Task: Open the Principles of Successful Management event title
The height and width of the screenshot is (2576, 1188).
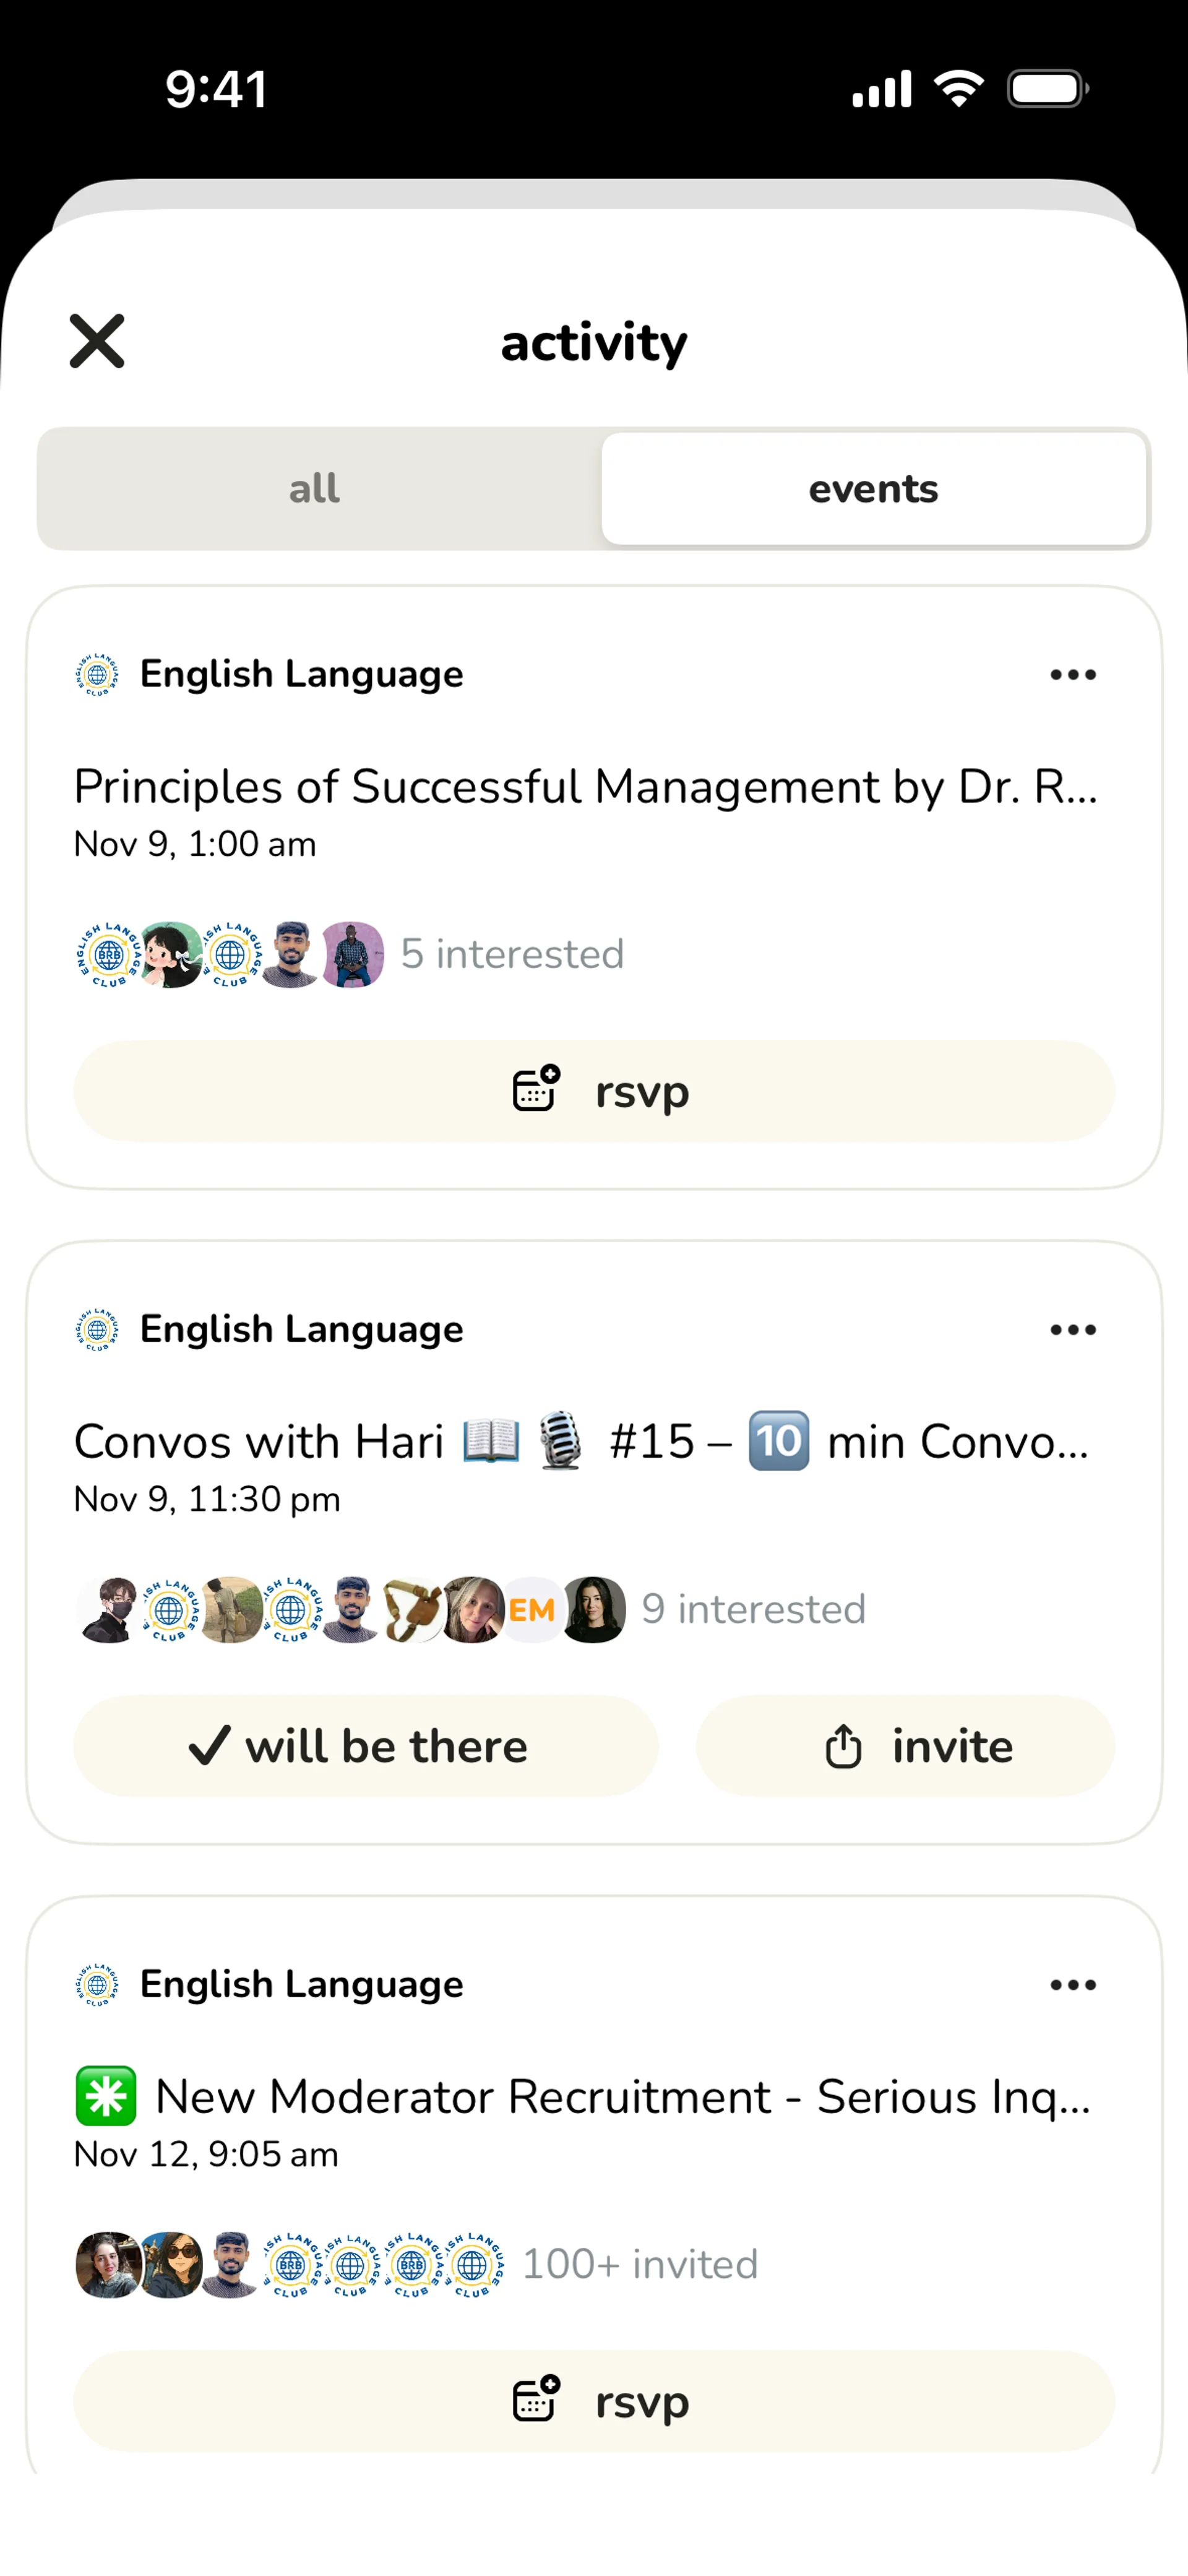Action: (585, 787)
